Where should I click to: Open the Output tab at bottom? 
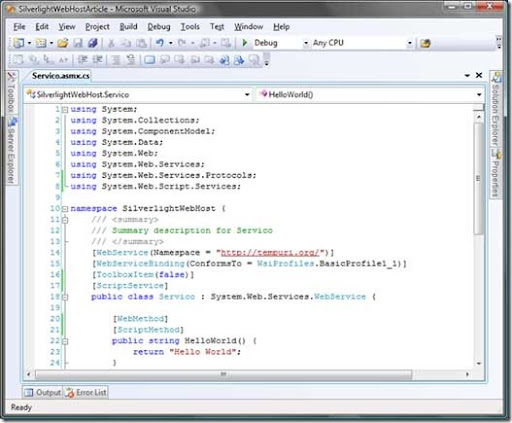[42, 393]
